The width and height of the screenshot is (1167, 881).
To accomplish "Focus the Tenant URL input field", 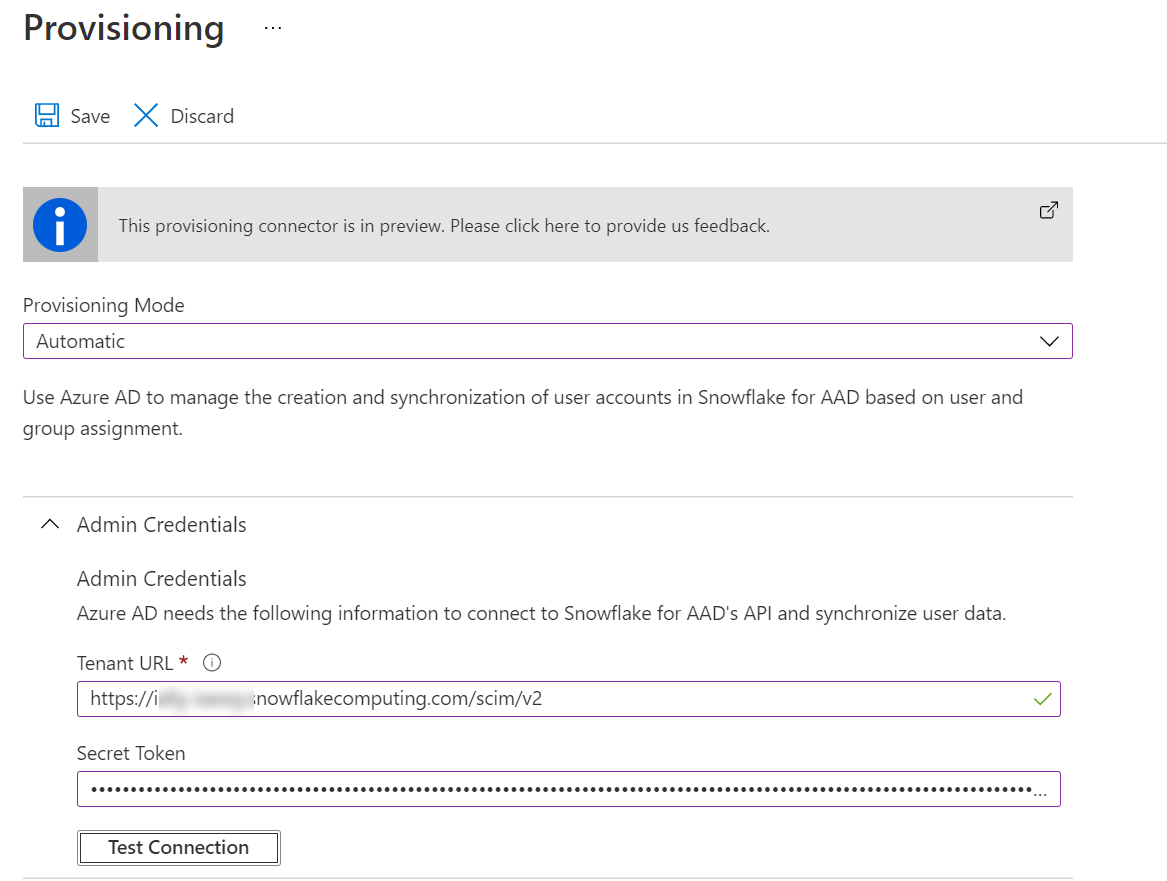I will tap(569, 699).
